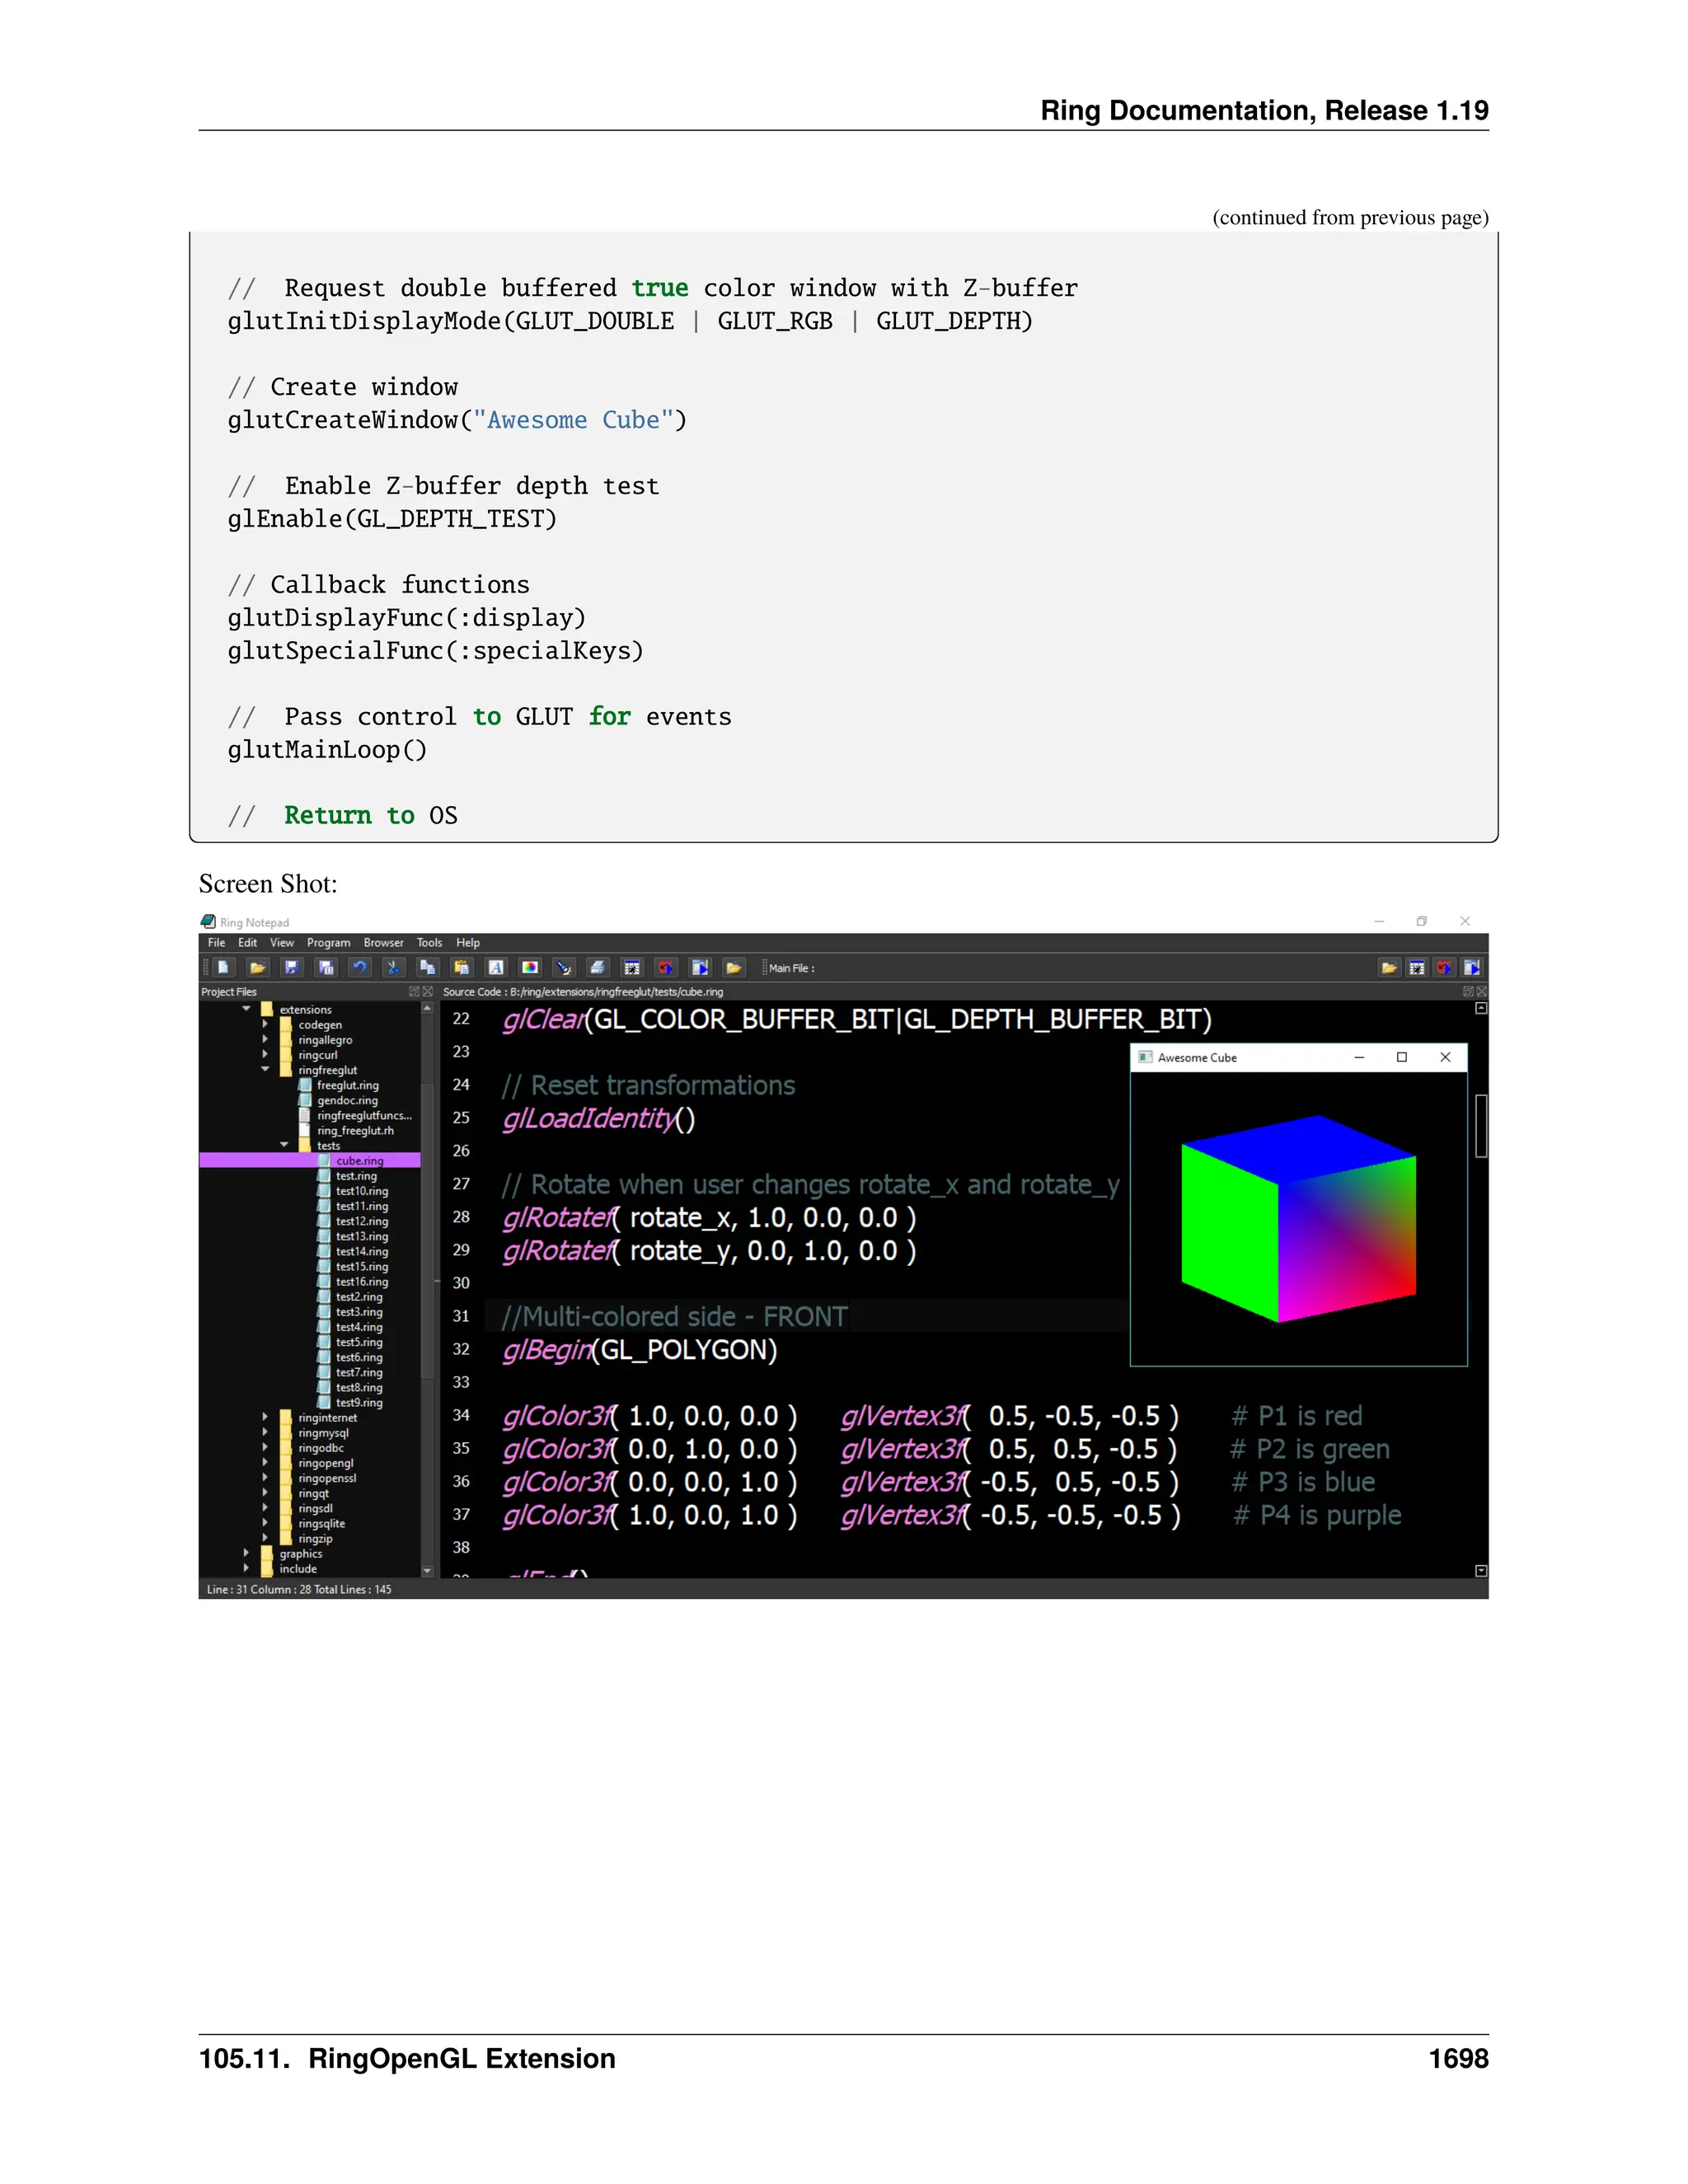Image resolution: width=1688 pixels, height=2184 pixels.
Task: Open the Colors palette icon
Action: [x=530, y=967]
